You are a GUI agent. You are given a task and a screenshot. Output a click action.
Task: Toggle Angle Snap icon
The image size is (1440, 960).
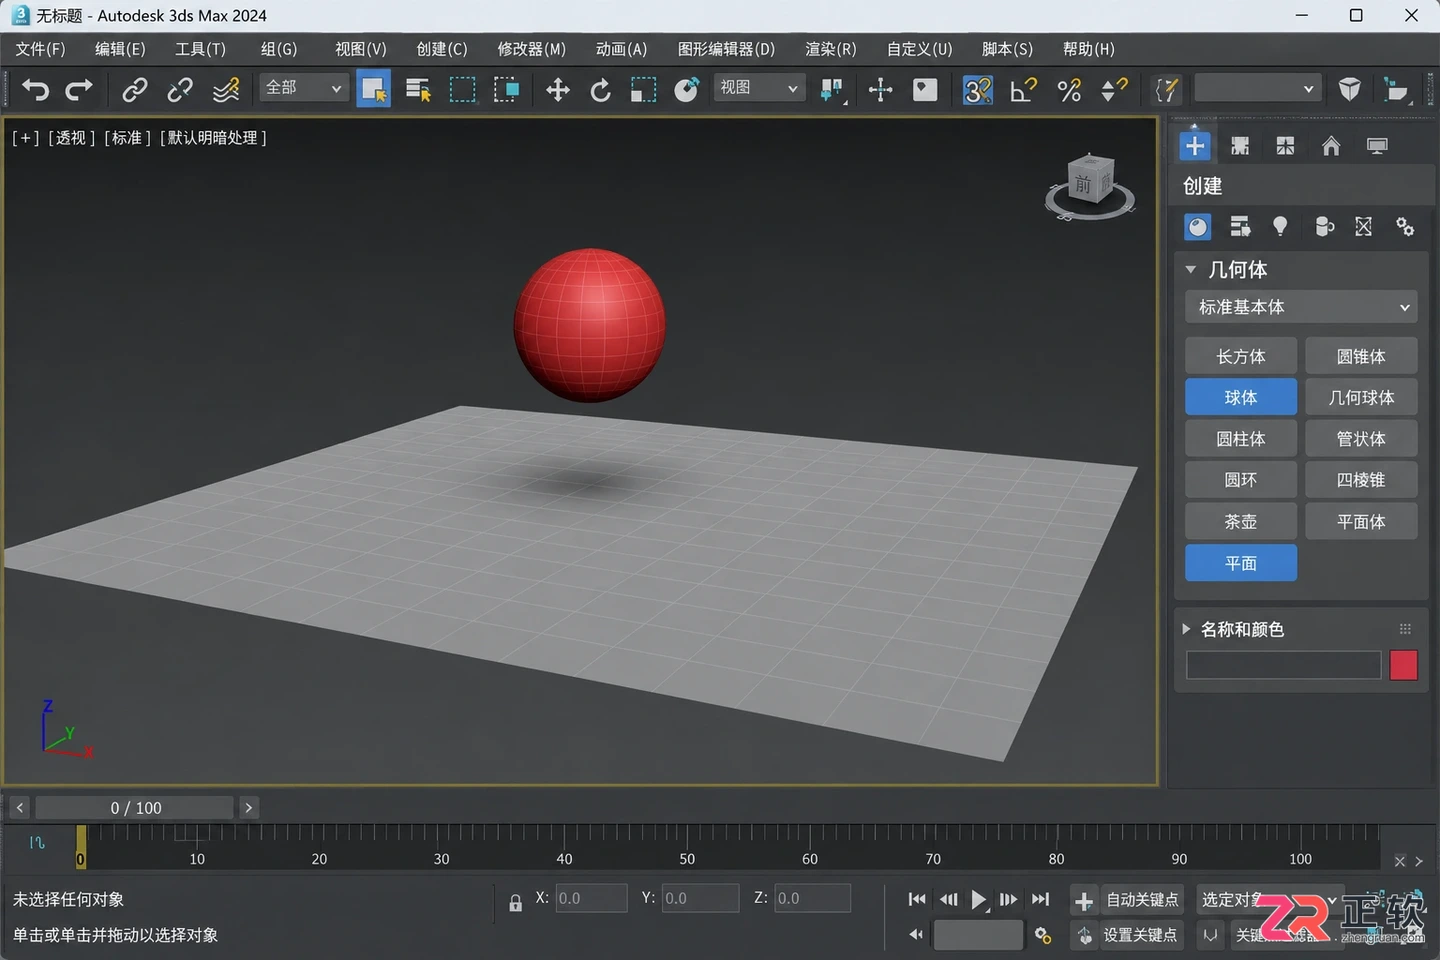pyautogui.click(x=1023, y=90)
